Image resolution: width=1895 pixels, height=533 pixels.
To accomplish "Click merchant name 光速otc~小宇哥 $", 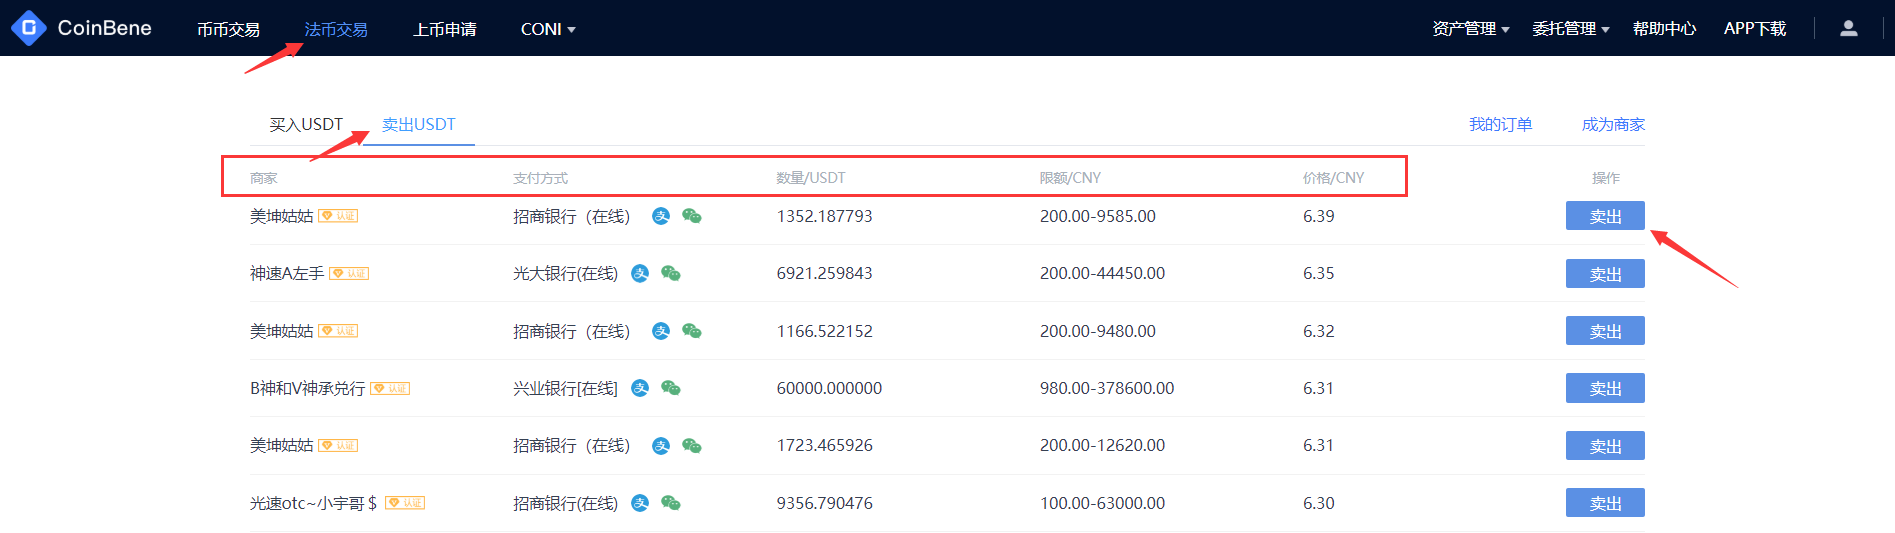I will 314,503.
